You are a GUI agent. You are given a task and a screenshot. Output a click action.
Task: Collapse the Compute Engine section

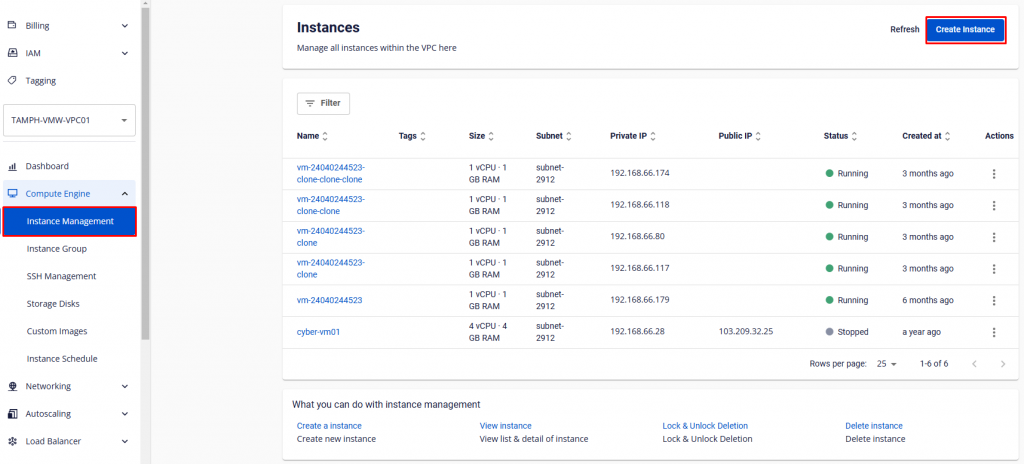(x=124, y=194)
